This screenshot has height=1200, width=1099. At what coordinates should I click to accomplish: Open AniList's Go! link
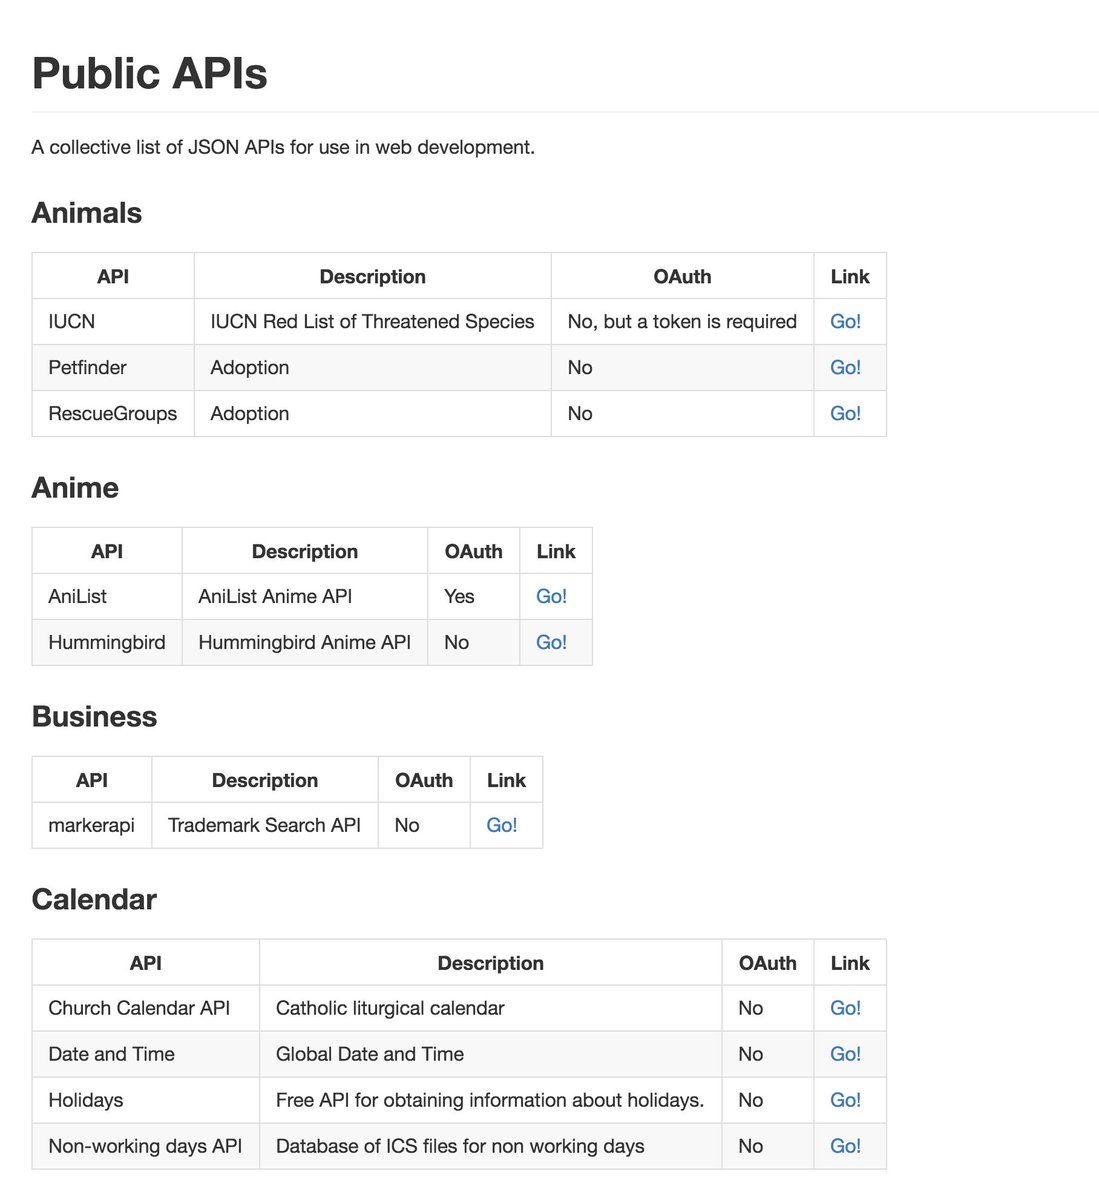point(551,597)
